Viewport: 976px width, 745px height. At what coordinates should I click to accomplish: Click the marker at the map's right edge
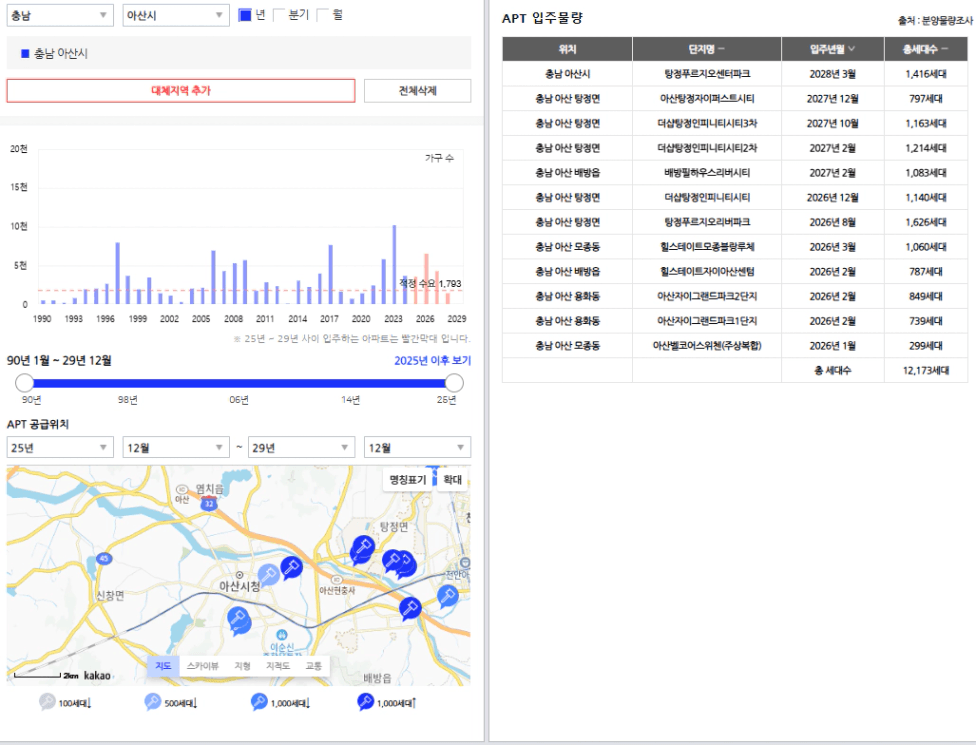pos(448,596)
